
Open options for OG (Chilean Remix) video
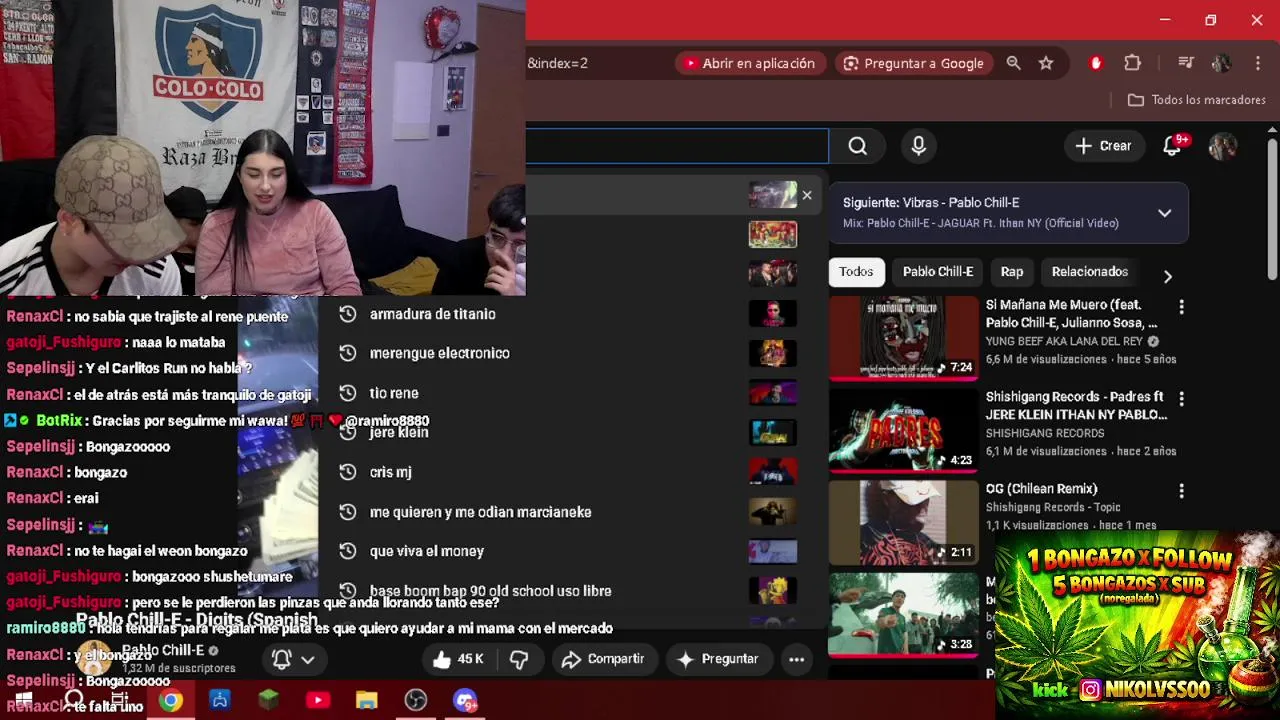(x=1181, y=491)
